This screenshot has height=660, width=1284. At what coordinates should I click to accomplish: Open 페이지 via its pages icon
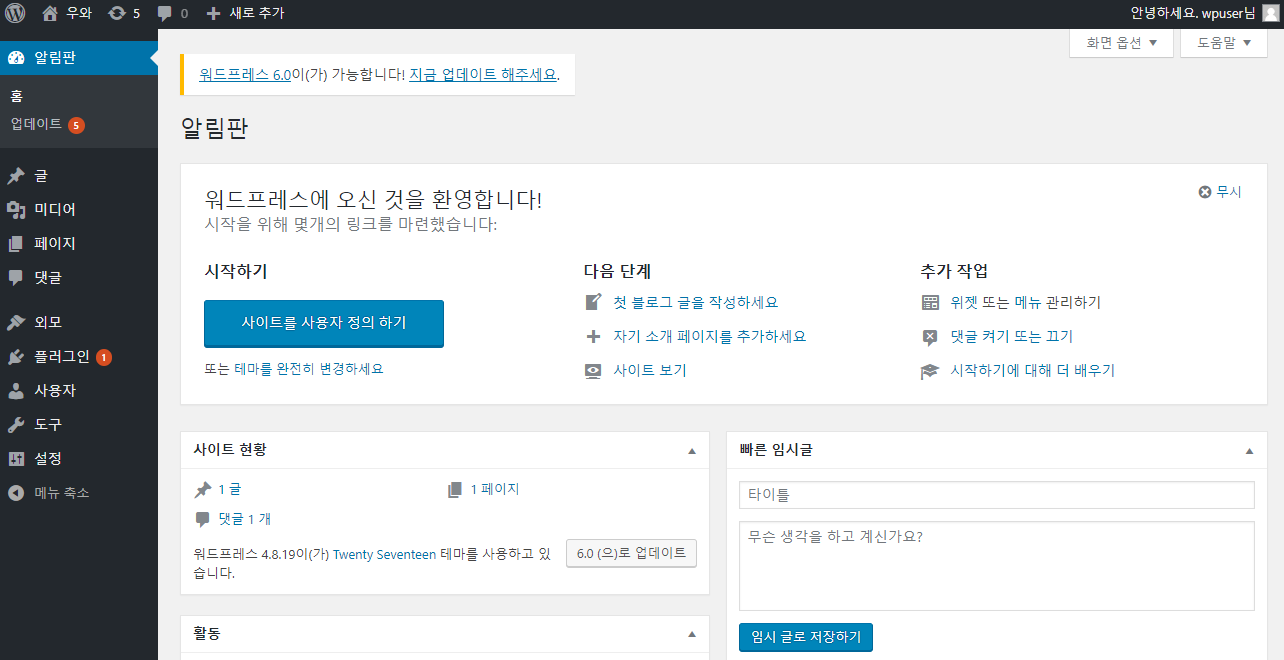tap(16, 244)
